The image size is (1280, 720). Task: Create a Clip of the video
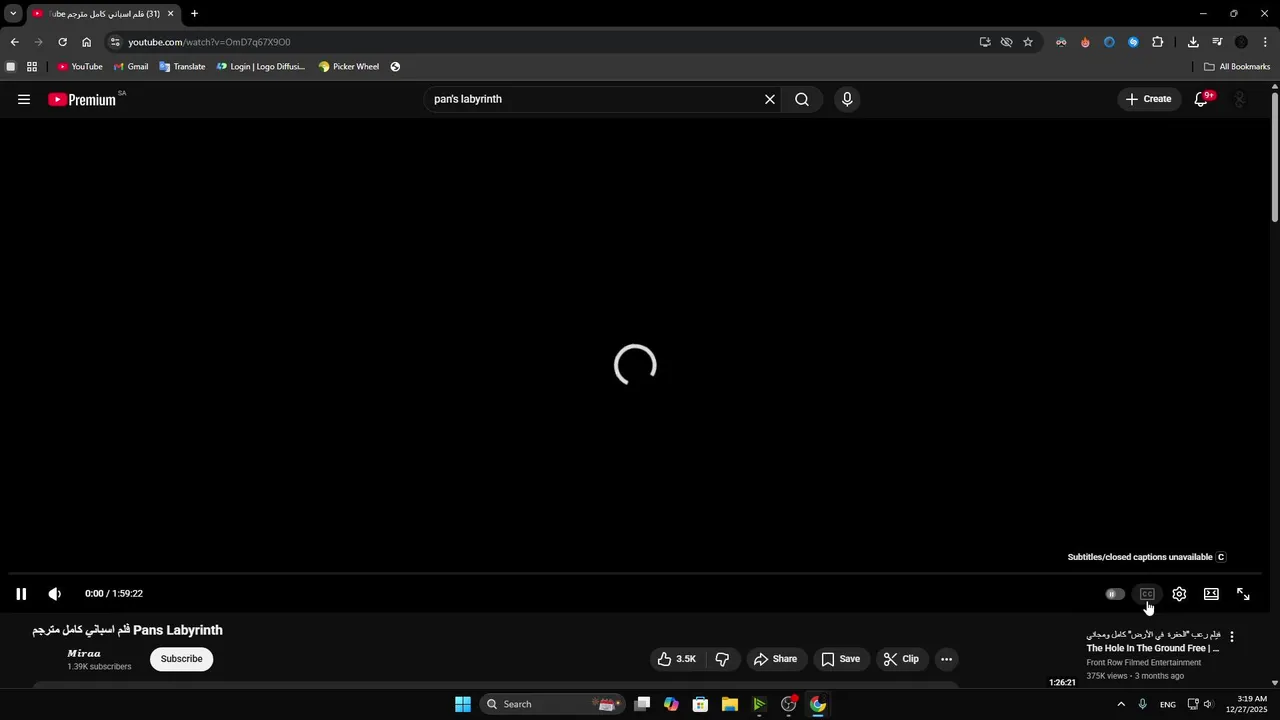[901, 659]
